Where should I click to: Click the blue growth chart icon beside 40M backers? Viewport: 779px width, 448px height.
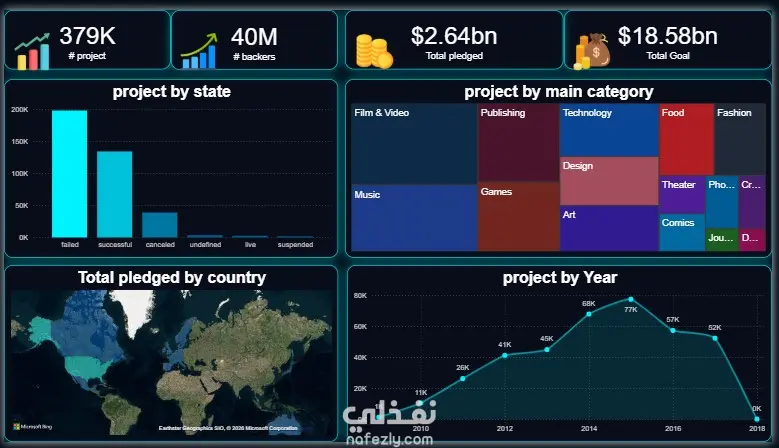pos(199,51)
